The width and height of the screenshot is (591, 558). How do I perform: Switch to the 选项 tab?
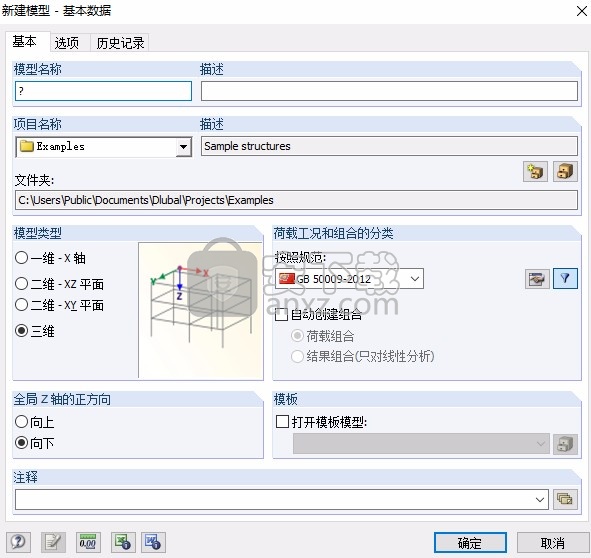click(x=67, y=43)
